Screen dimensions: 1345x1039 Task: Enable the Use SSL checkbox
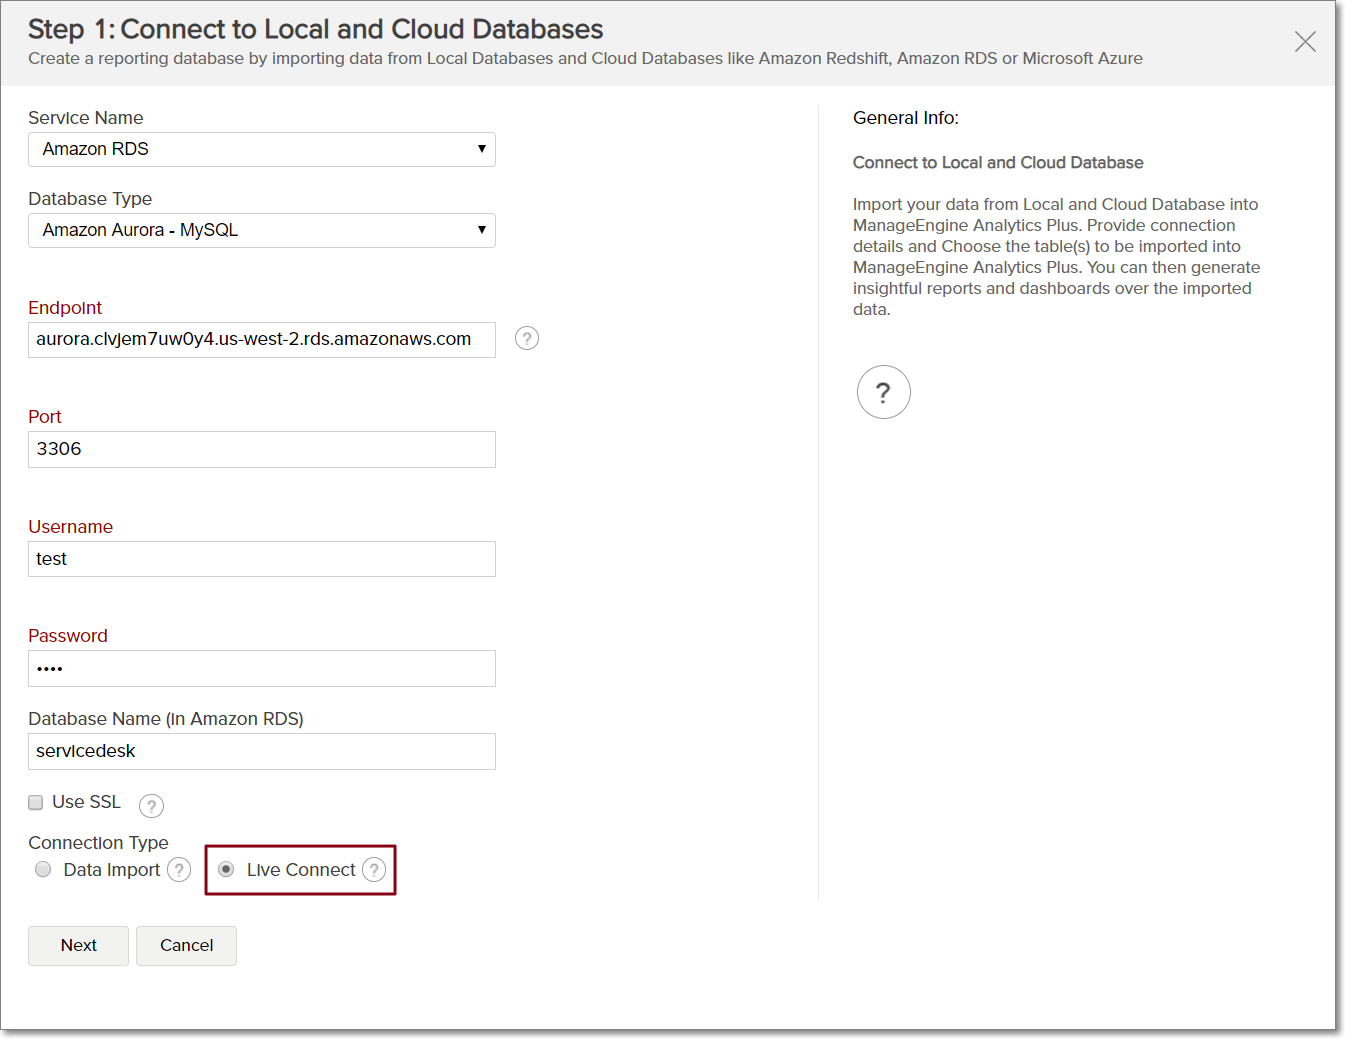(36, 802)
